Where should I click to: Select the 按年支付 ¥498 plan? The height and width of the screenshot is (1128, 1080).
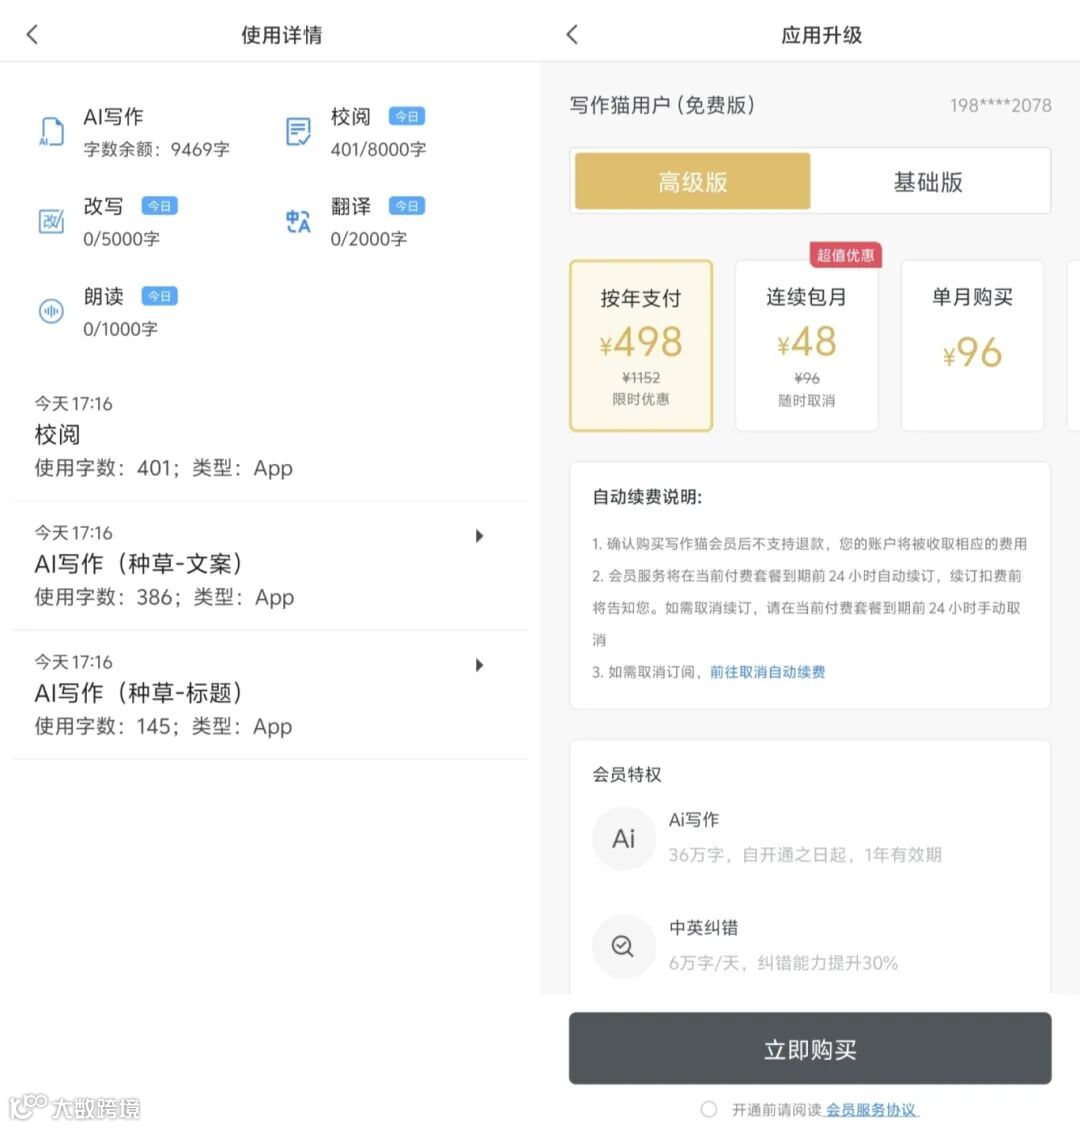coord(640,346)
